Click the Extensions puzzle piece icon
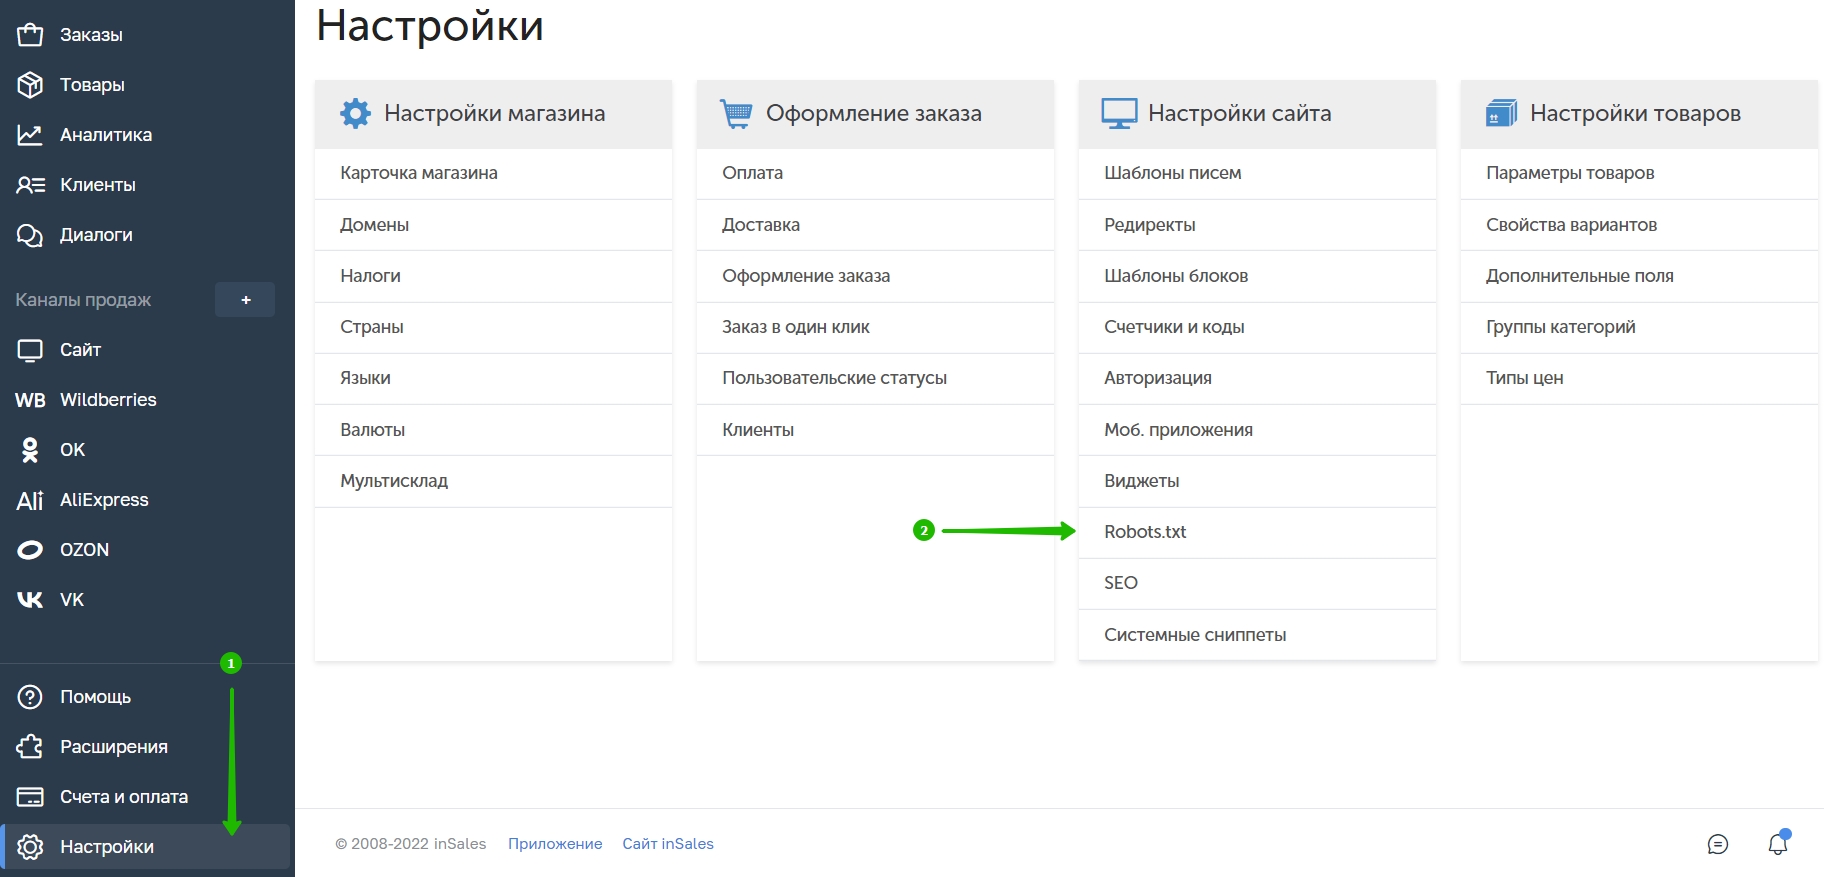The width and height of the screenshot is (1824, 877). 30,747
